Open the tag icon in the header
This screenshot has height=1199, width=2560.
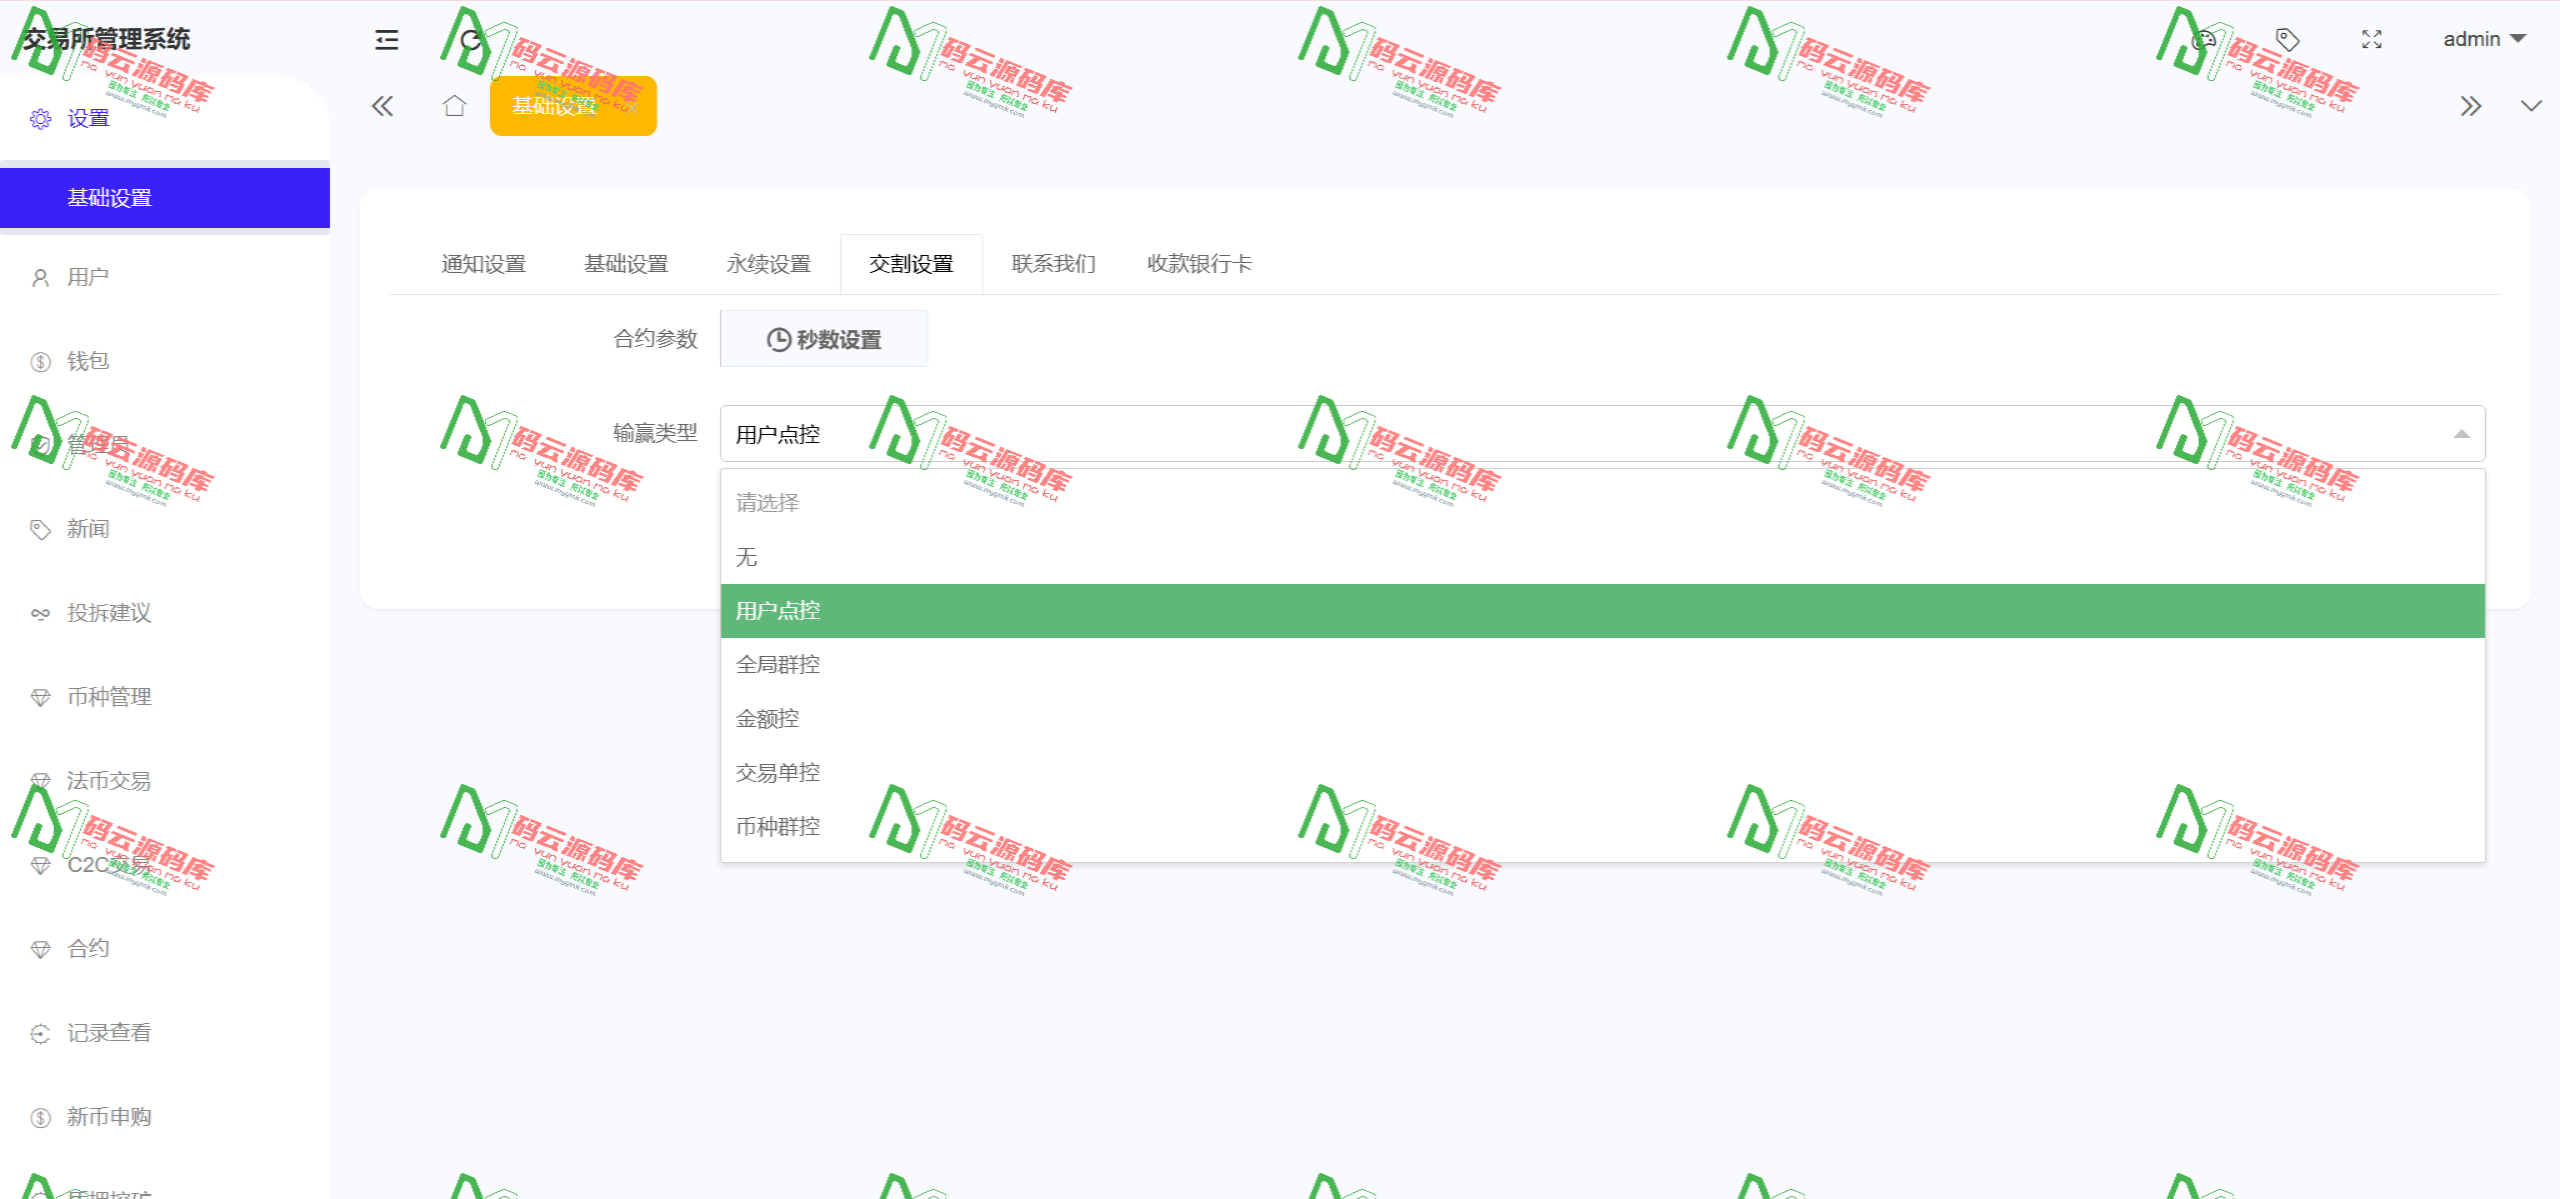coord(2287,40)
